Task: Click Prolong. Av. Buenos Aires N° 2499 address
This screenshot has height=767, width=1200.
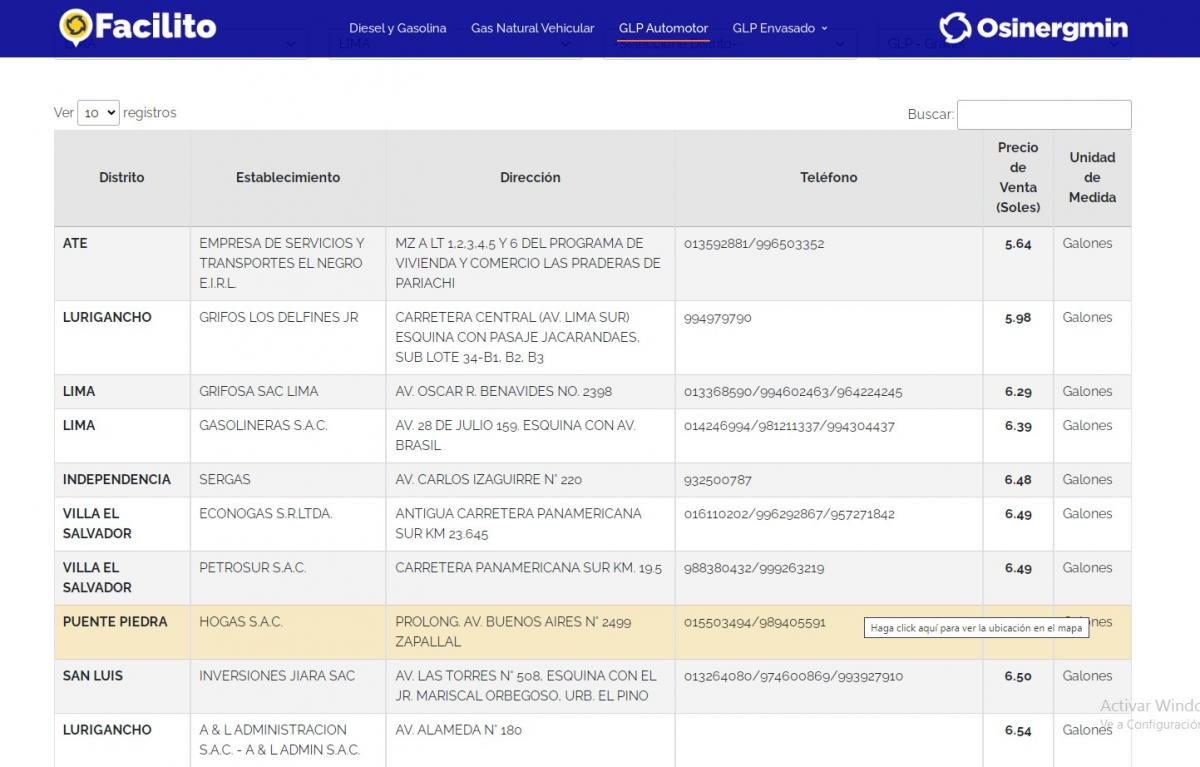Action: (513, 632)
